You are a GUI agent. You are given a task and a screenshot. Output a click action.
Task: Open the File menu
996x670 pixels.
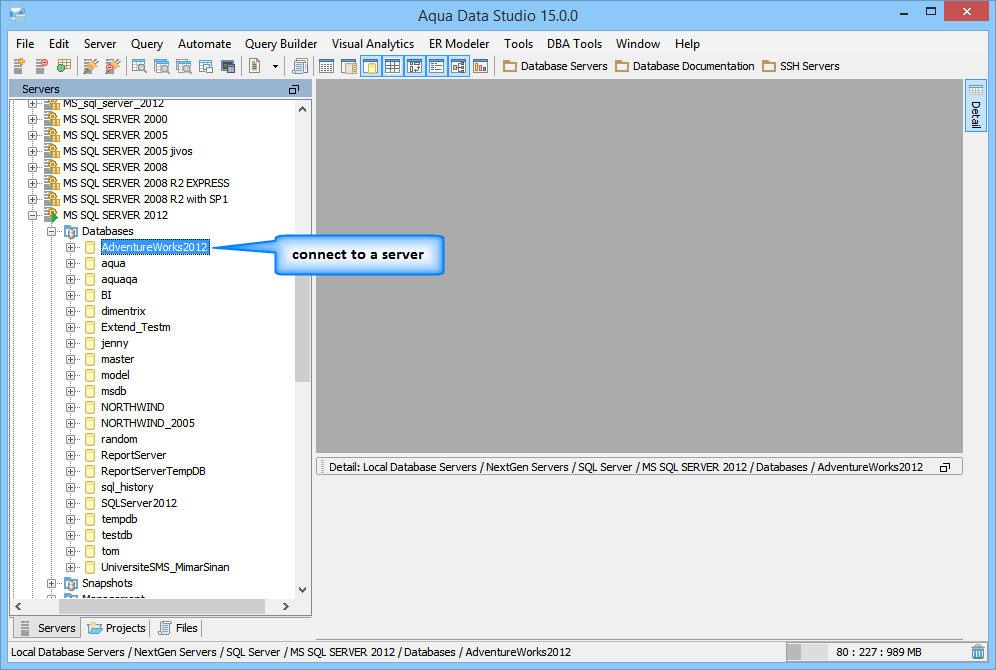coord(25,44)
